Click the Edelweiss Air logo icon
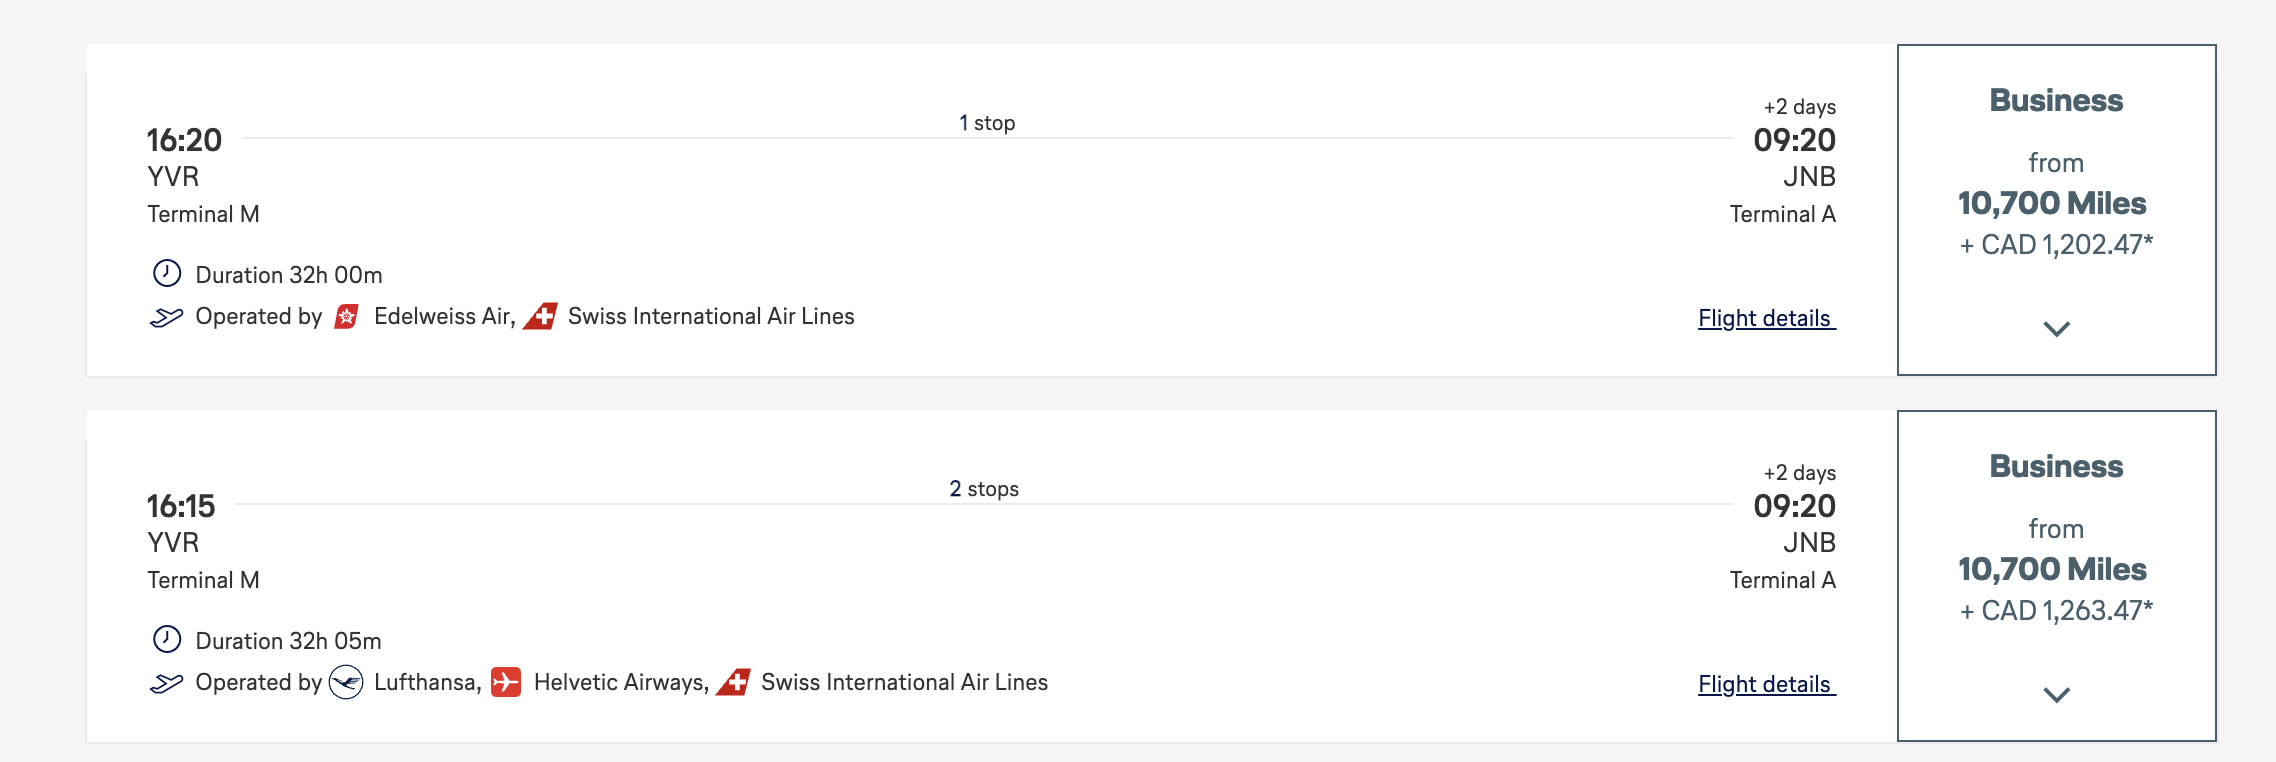 point(347,317)
